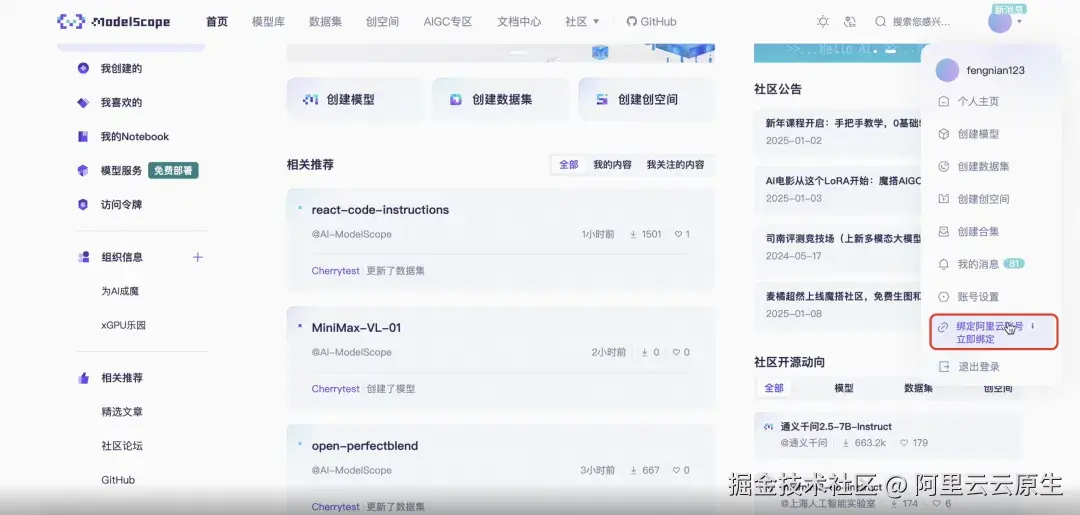The image size is (1080, 515).
Task: Open xGPU乐园 organization in sidebar
Action: 123,325
